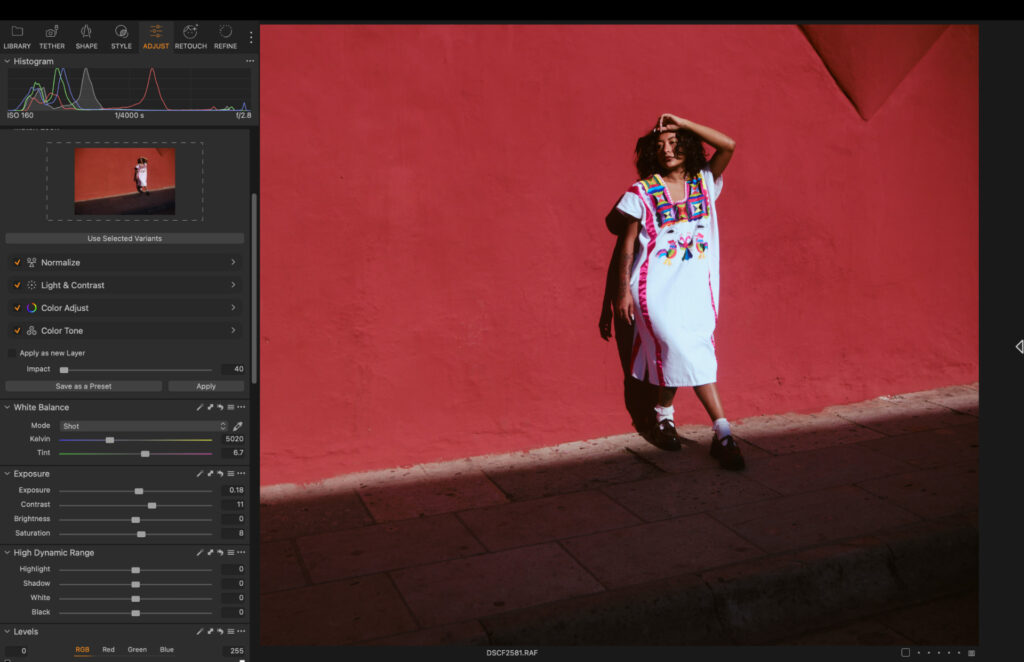Reset the Exposure adjustments with the reset arrow
1024x662 pixels.
tap(220, 473)
